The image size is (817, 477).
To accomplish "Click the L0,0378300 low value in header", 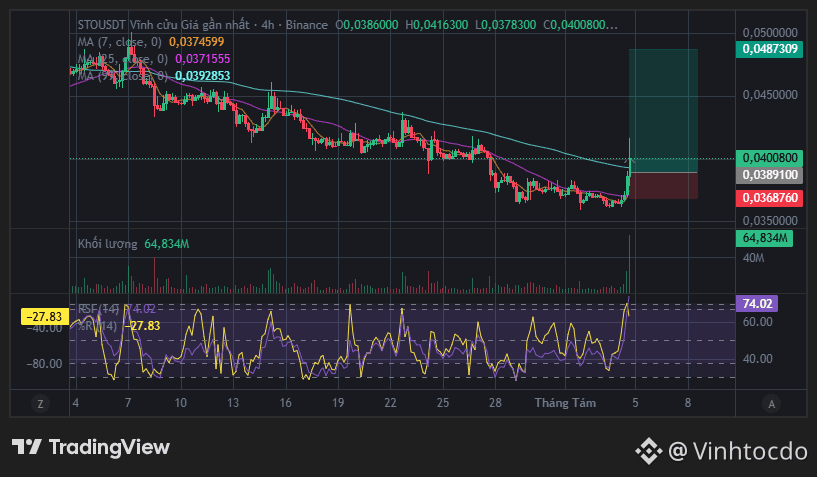I will tap(505, 25).
